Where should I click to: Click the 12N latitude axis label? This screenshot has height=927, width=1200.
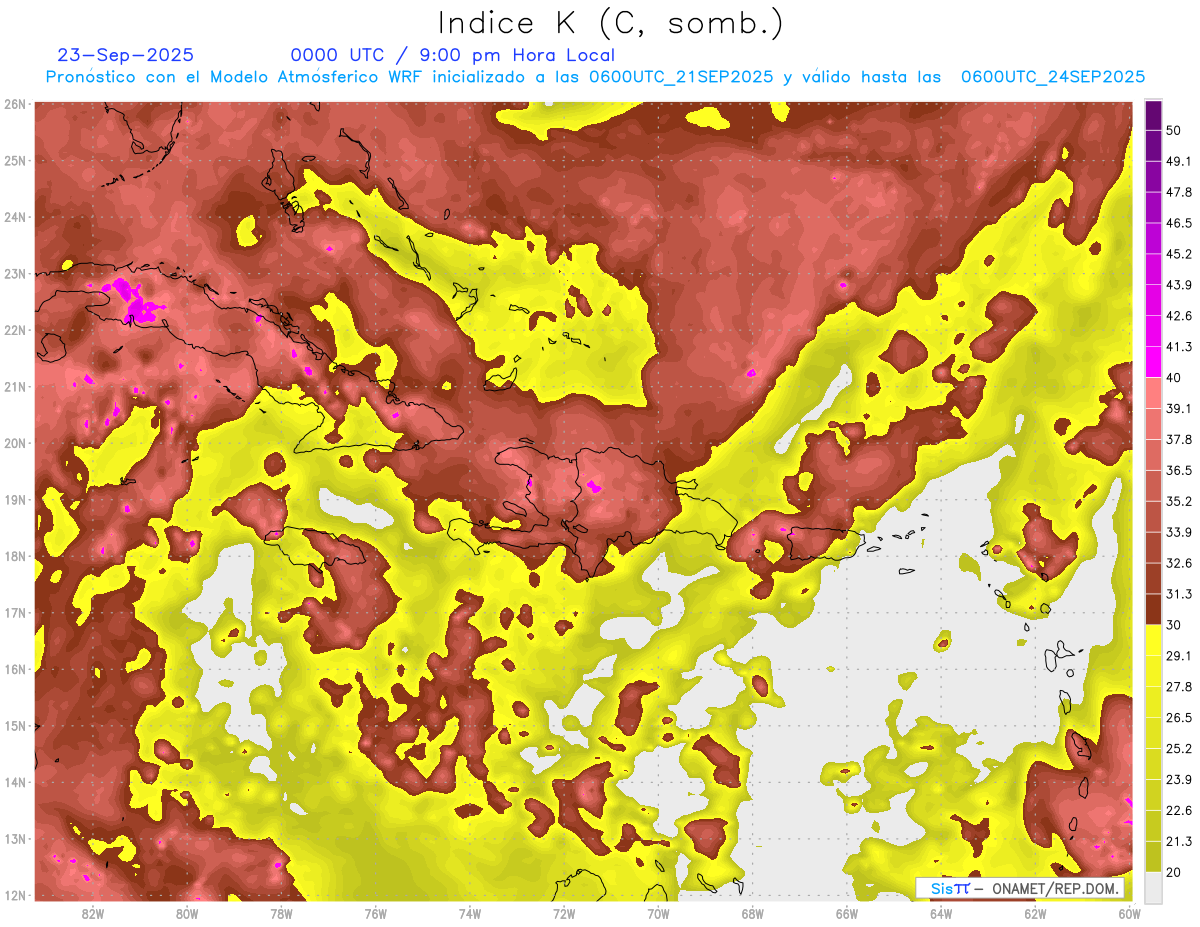pos(15,895)
